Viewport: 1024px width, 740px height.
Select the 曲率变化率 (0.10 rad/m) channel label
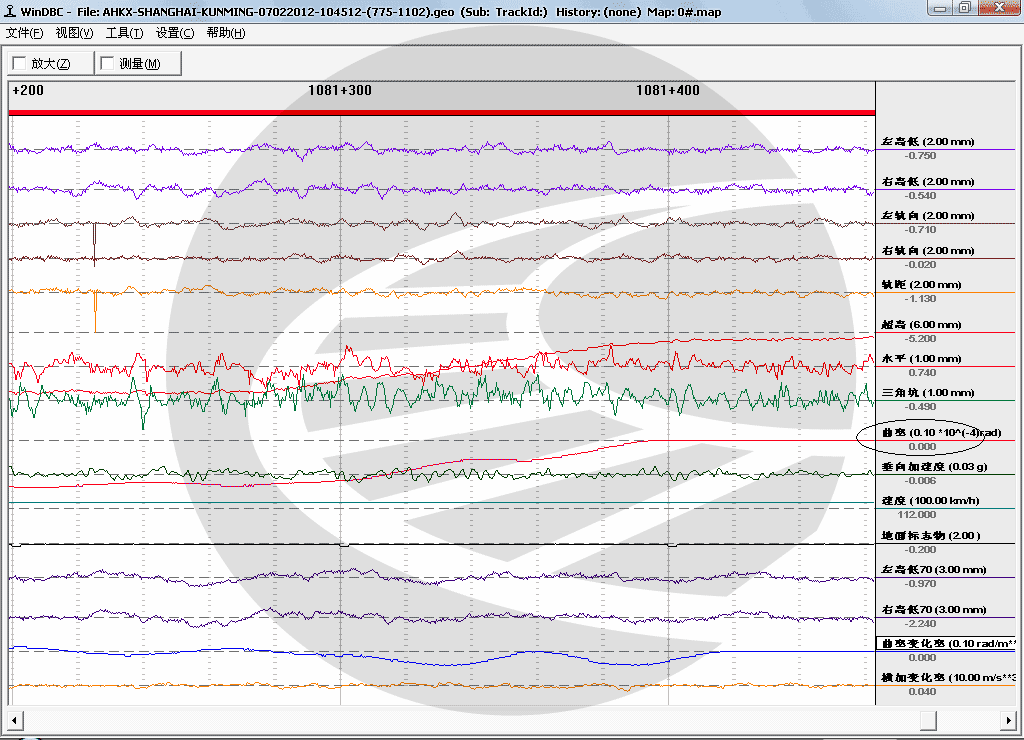click(x=948, y=643)
